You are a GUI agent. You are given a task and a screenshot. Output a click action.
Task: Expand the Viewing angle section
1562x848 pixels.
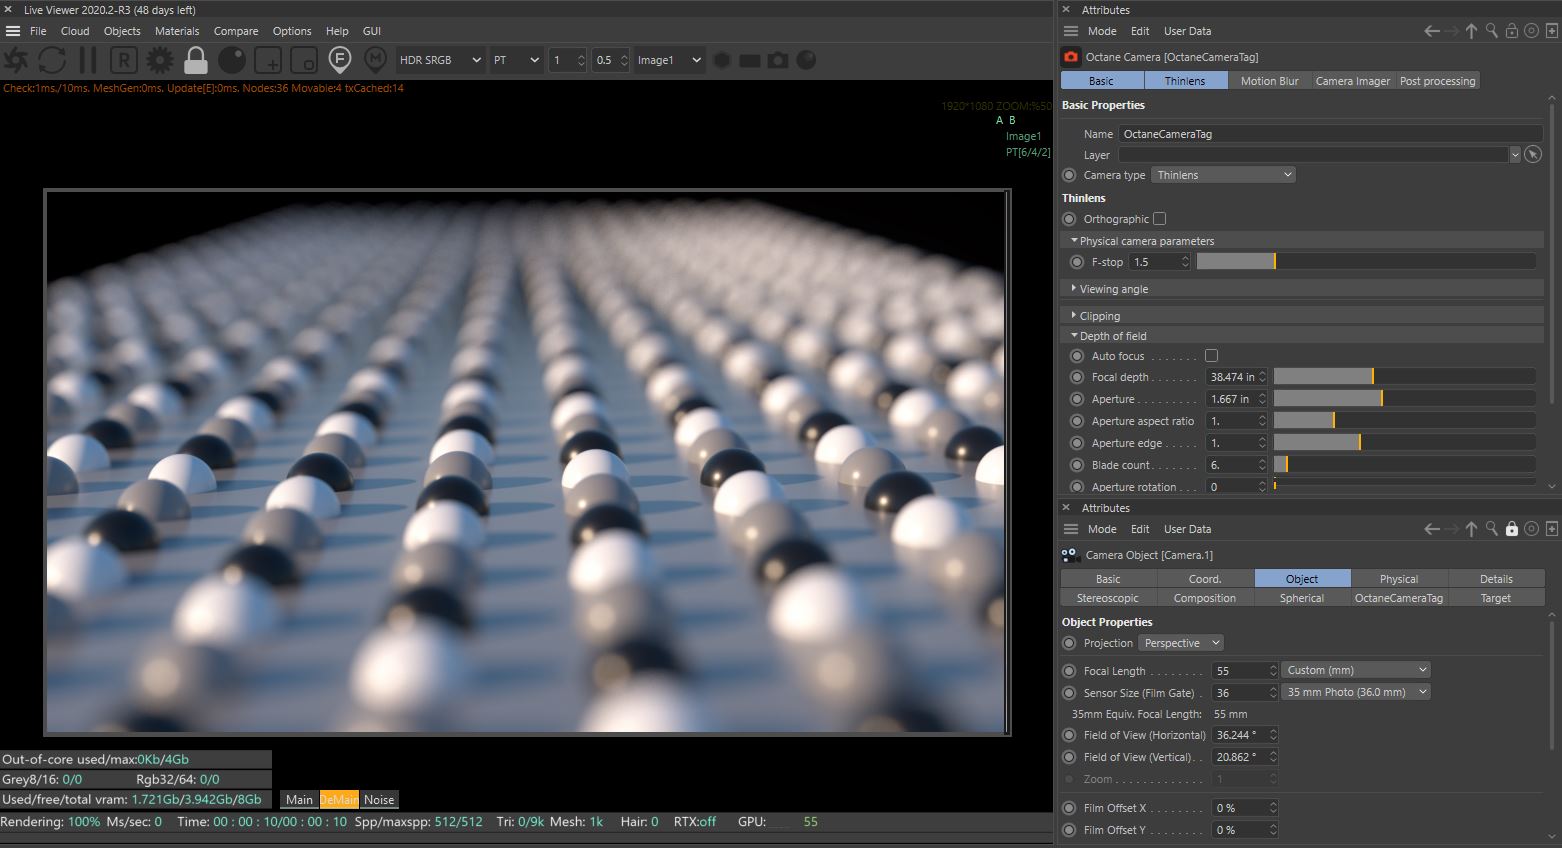tap(1113, 289)
